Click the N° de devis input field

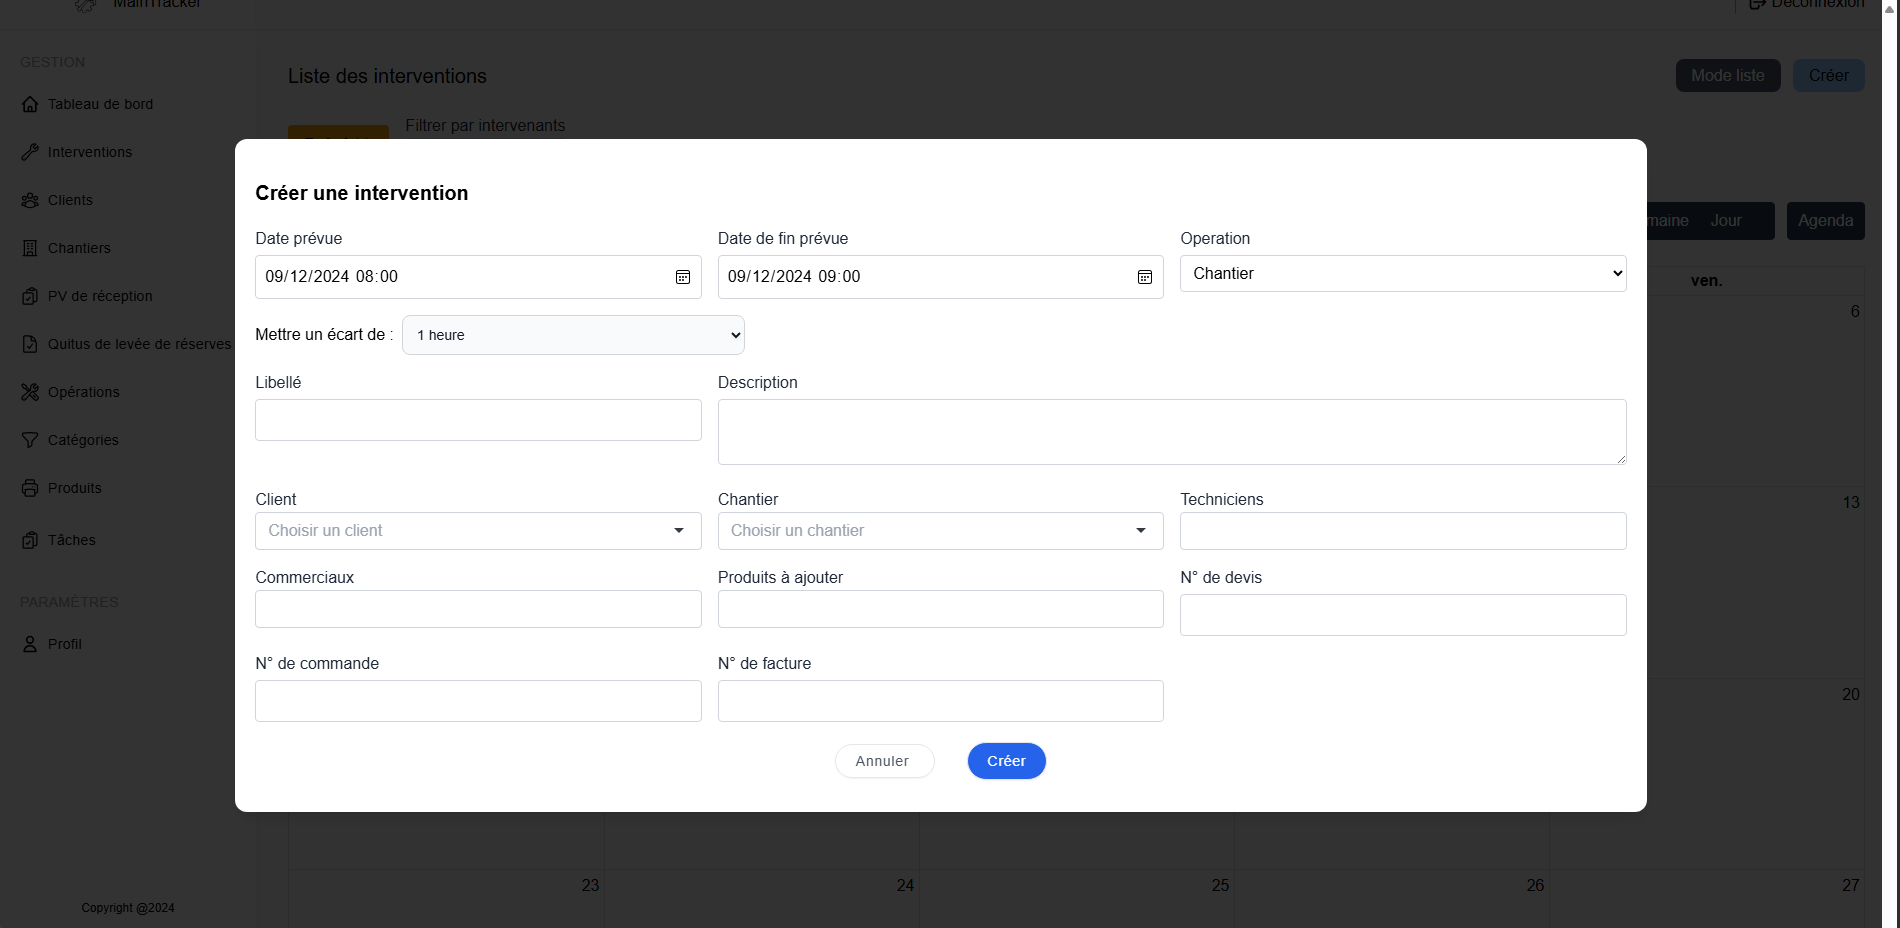point(1402,615)
